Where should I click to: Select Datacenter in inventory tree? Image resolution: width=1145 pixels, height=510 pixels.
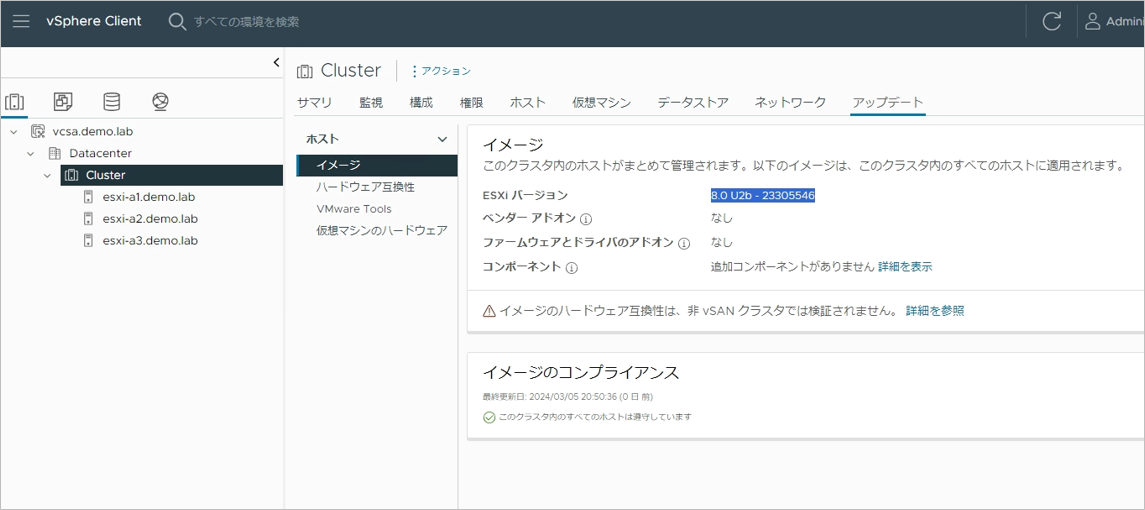coord(101,153)
